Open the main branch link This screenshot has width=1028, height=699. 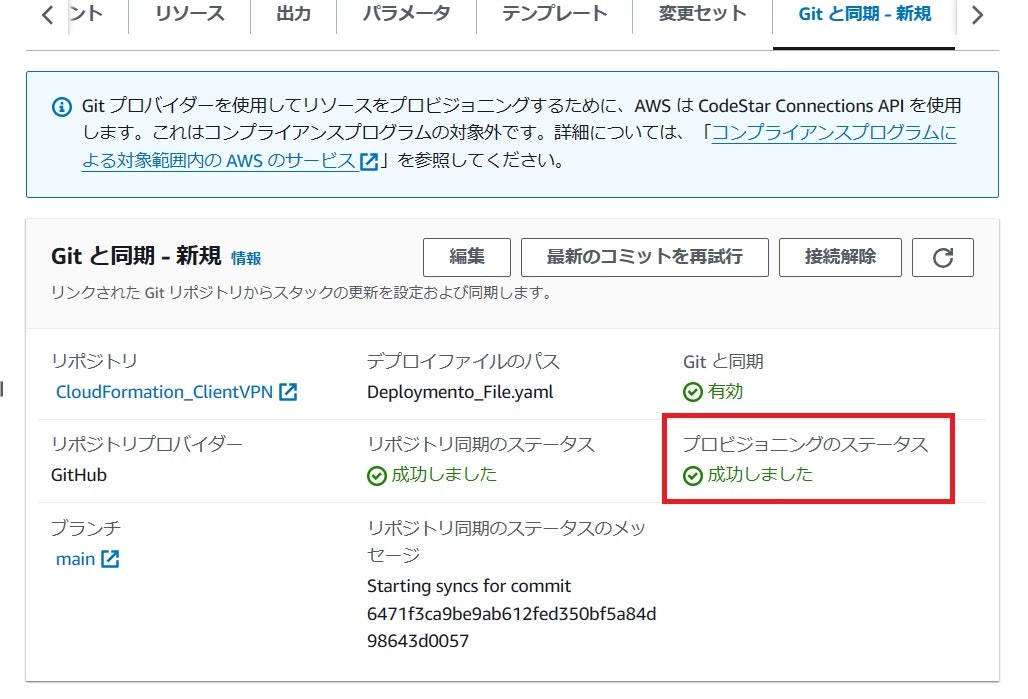pyautogui.click(x=75, y=559)
